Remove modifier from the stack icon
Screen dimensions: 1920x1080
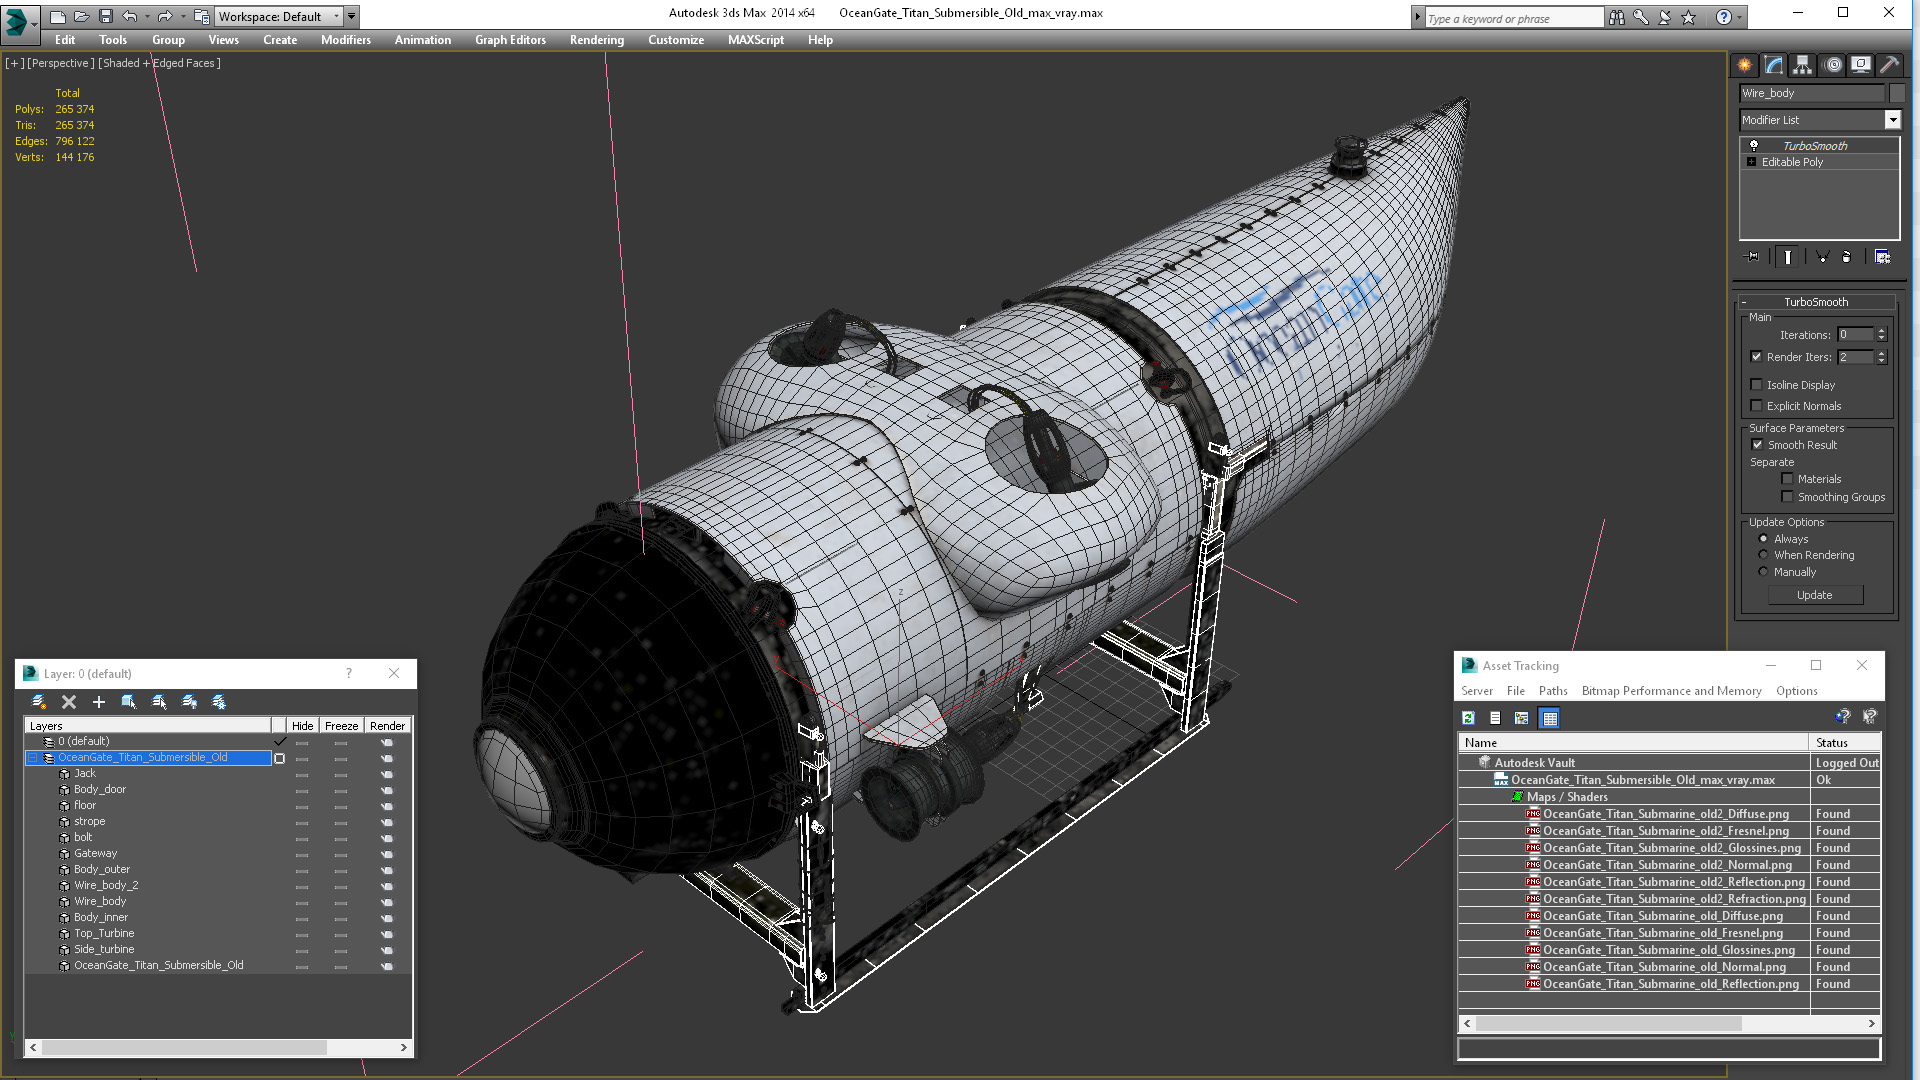1847,257
